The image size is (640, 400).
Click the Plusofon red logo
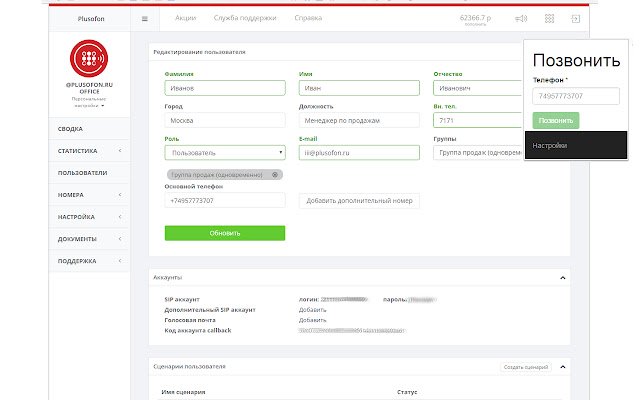click(89, 58)
